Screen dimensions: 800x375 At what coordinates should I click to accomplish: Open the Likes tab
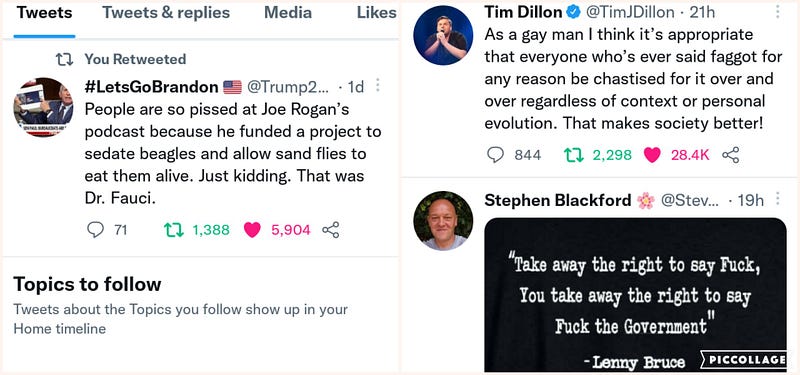coord(377,13)
